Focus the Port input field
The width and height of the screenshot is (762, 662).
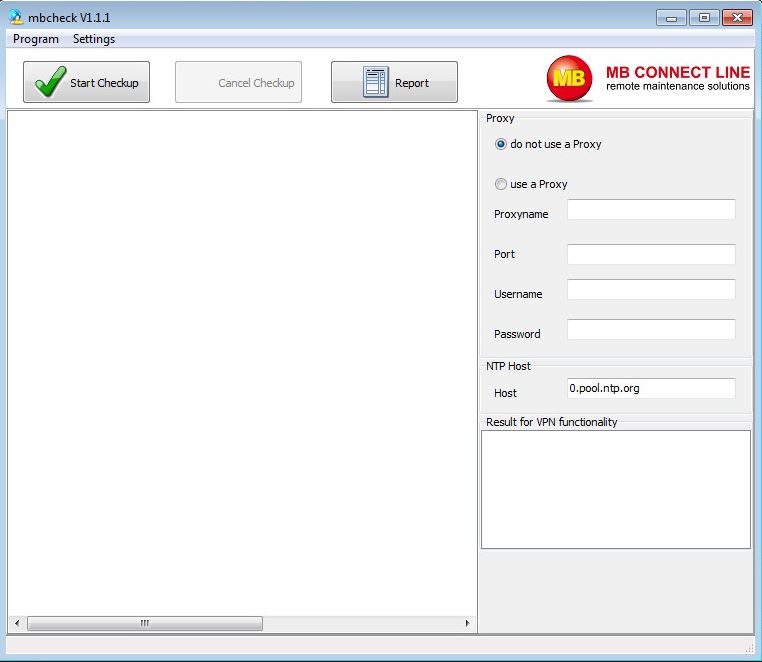point(651,254)
